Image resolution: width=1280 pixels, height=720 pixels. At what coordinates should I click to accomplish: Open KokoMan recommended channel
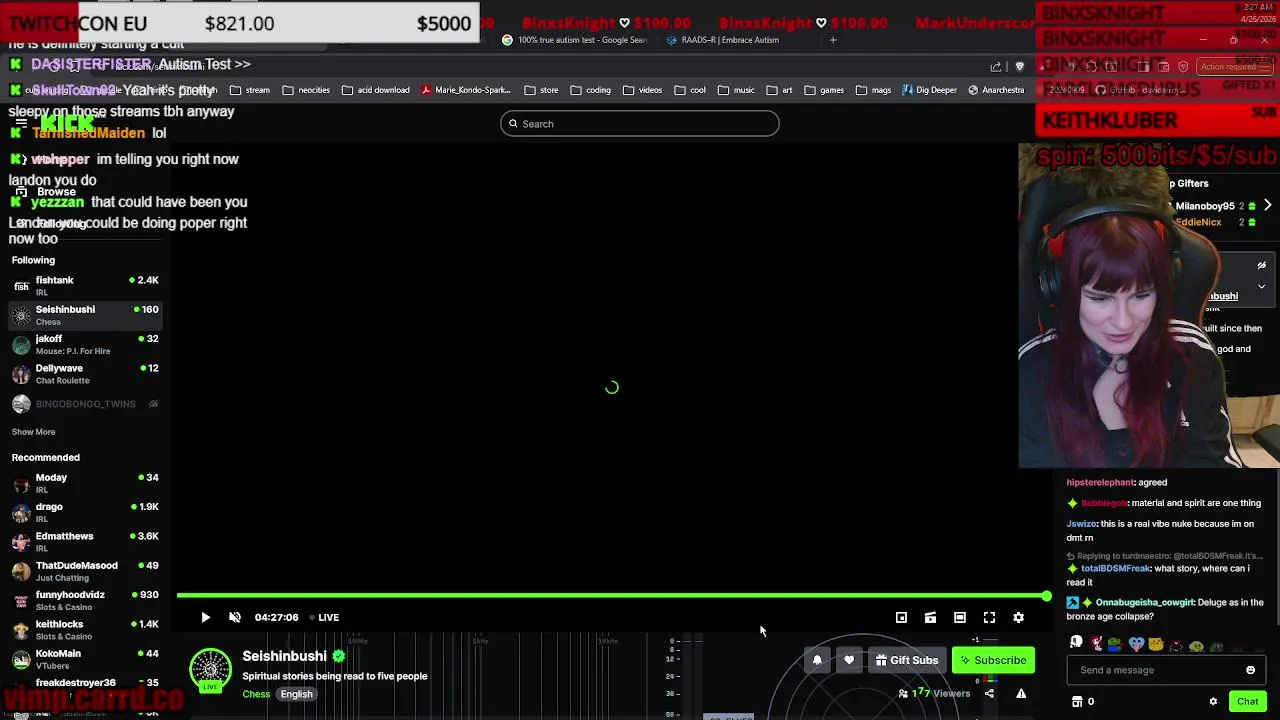tap(85, 659)
